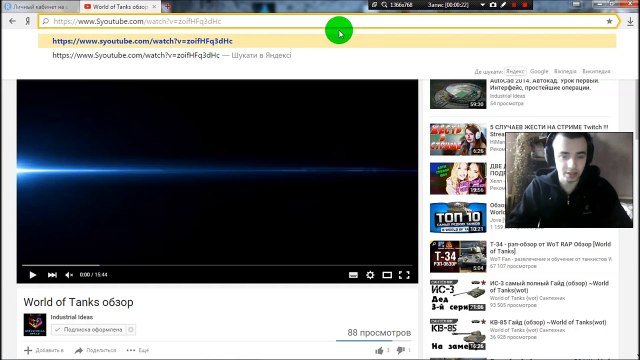Open a new tab with plus button
Viewport: 640px width, 360px height.
click(x=167, y=7)
